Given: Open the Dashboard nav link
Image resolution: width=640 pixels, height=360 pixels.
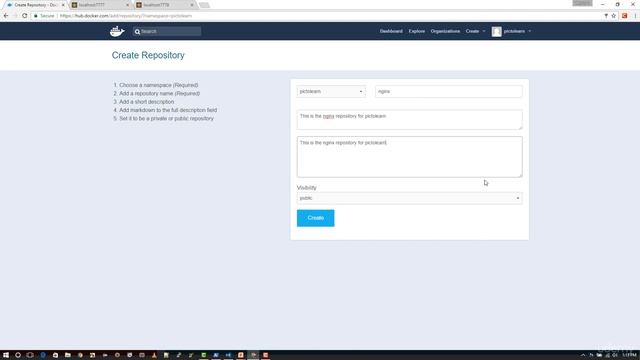Looking at the screenshot, I should coord(391,31).
